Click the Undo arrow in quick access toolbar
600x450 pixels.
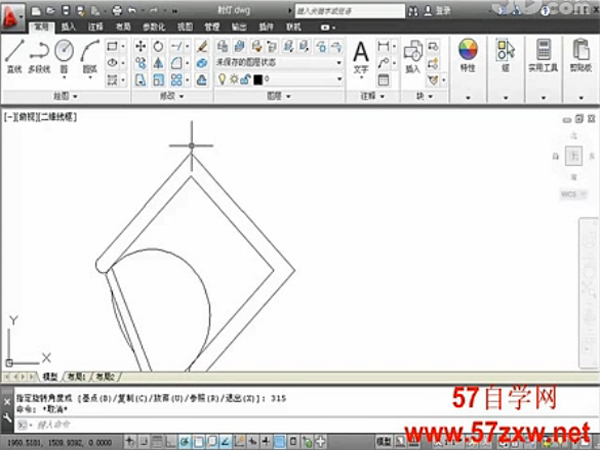click(132, 11)
